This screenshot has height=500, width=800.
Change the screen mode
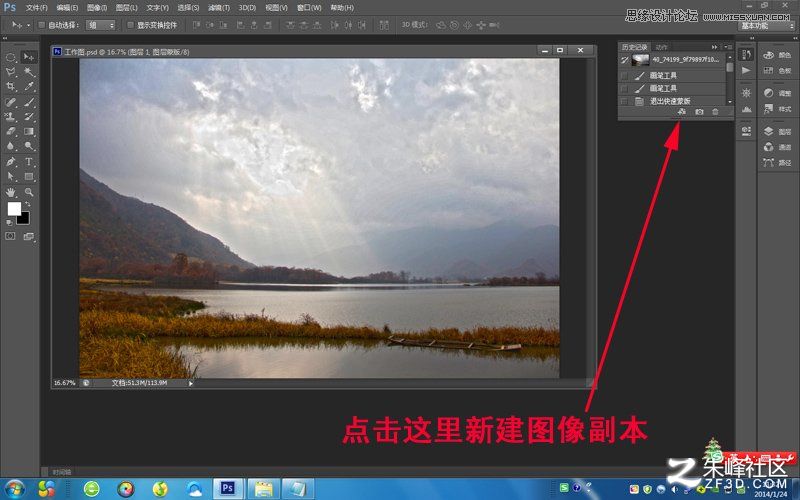click(29, 236)
